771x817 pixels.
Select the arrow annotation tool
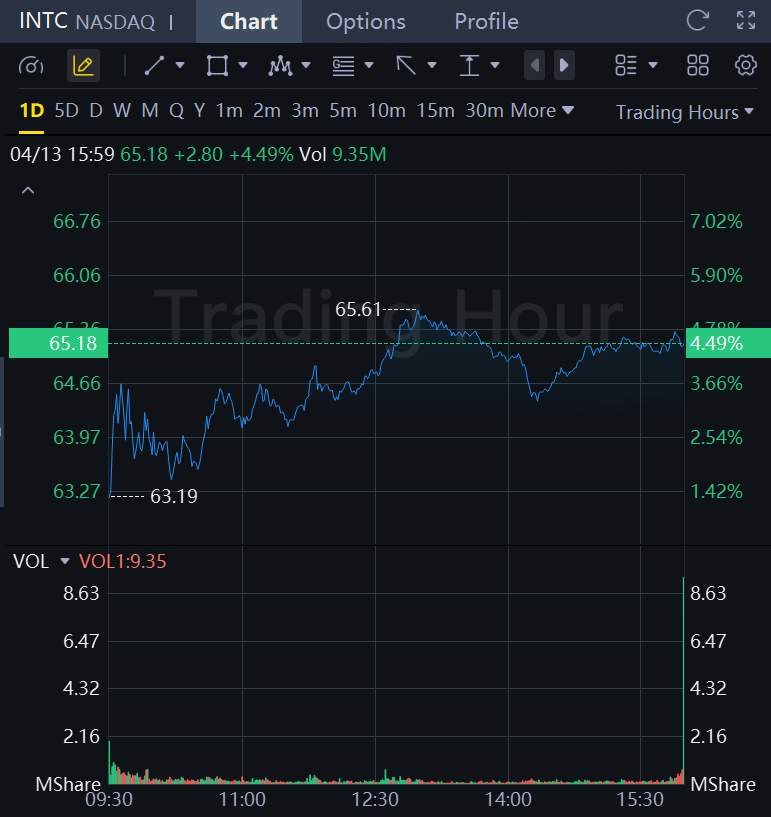(x=406, y=66)
